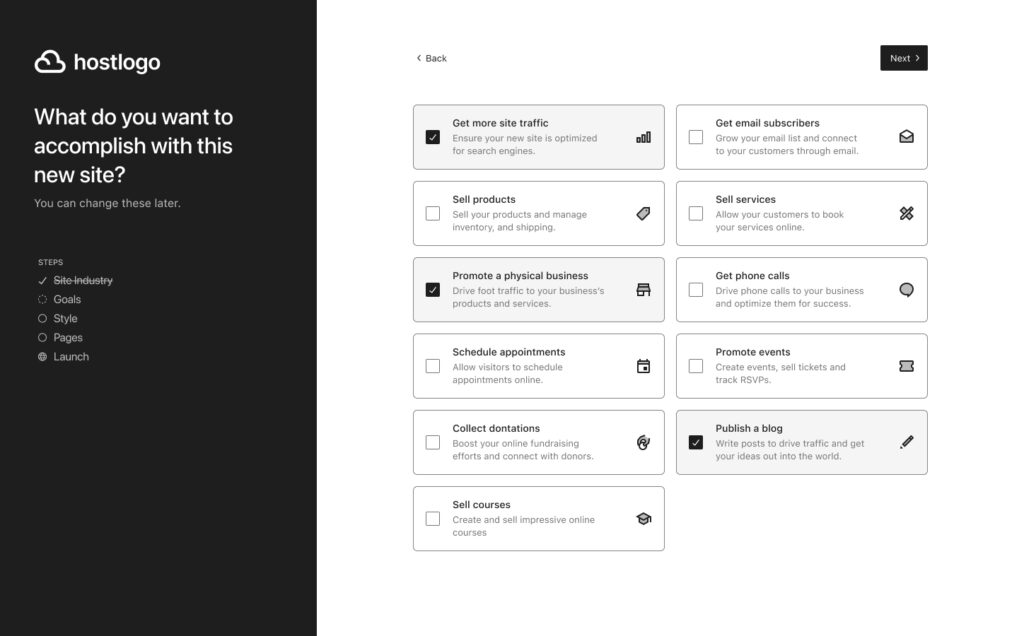Go to the Site Industry step
The height and width of the screenshot is (636, 1024).
pyautogui.click(x=83, y=281)
